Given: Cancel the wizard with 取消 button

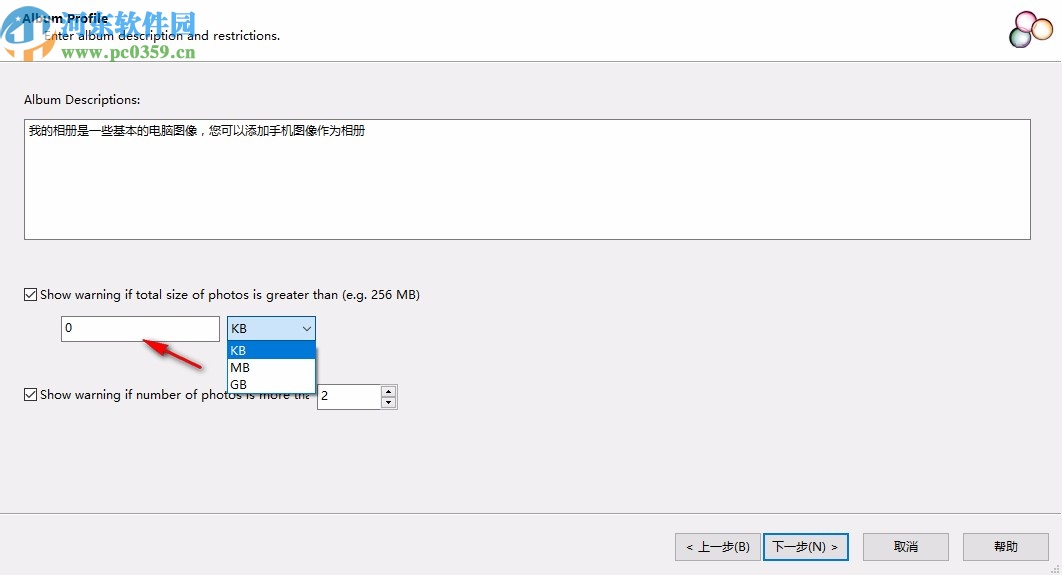Looking at the screenshot, I should (x=906, y=547).
